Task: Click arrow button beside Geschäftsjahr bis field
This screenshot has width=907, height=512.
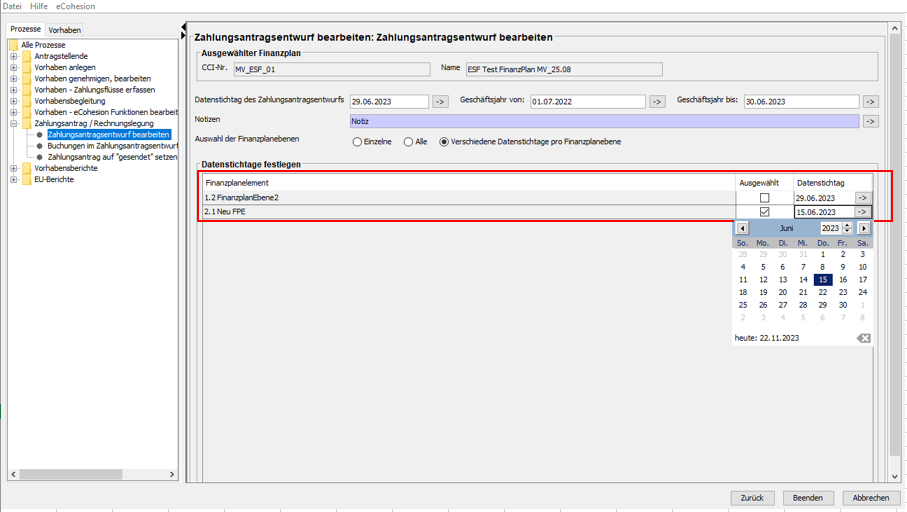Action: (870, 102)
